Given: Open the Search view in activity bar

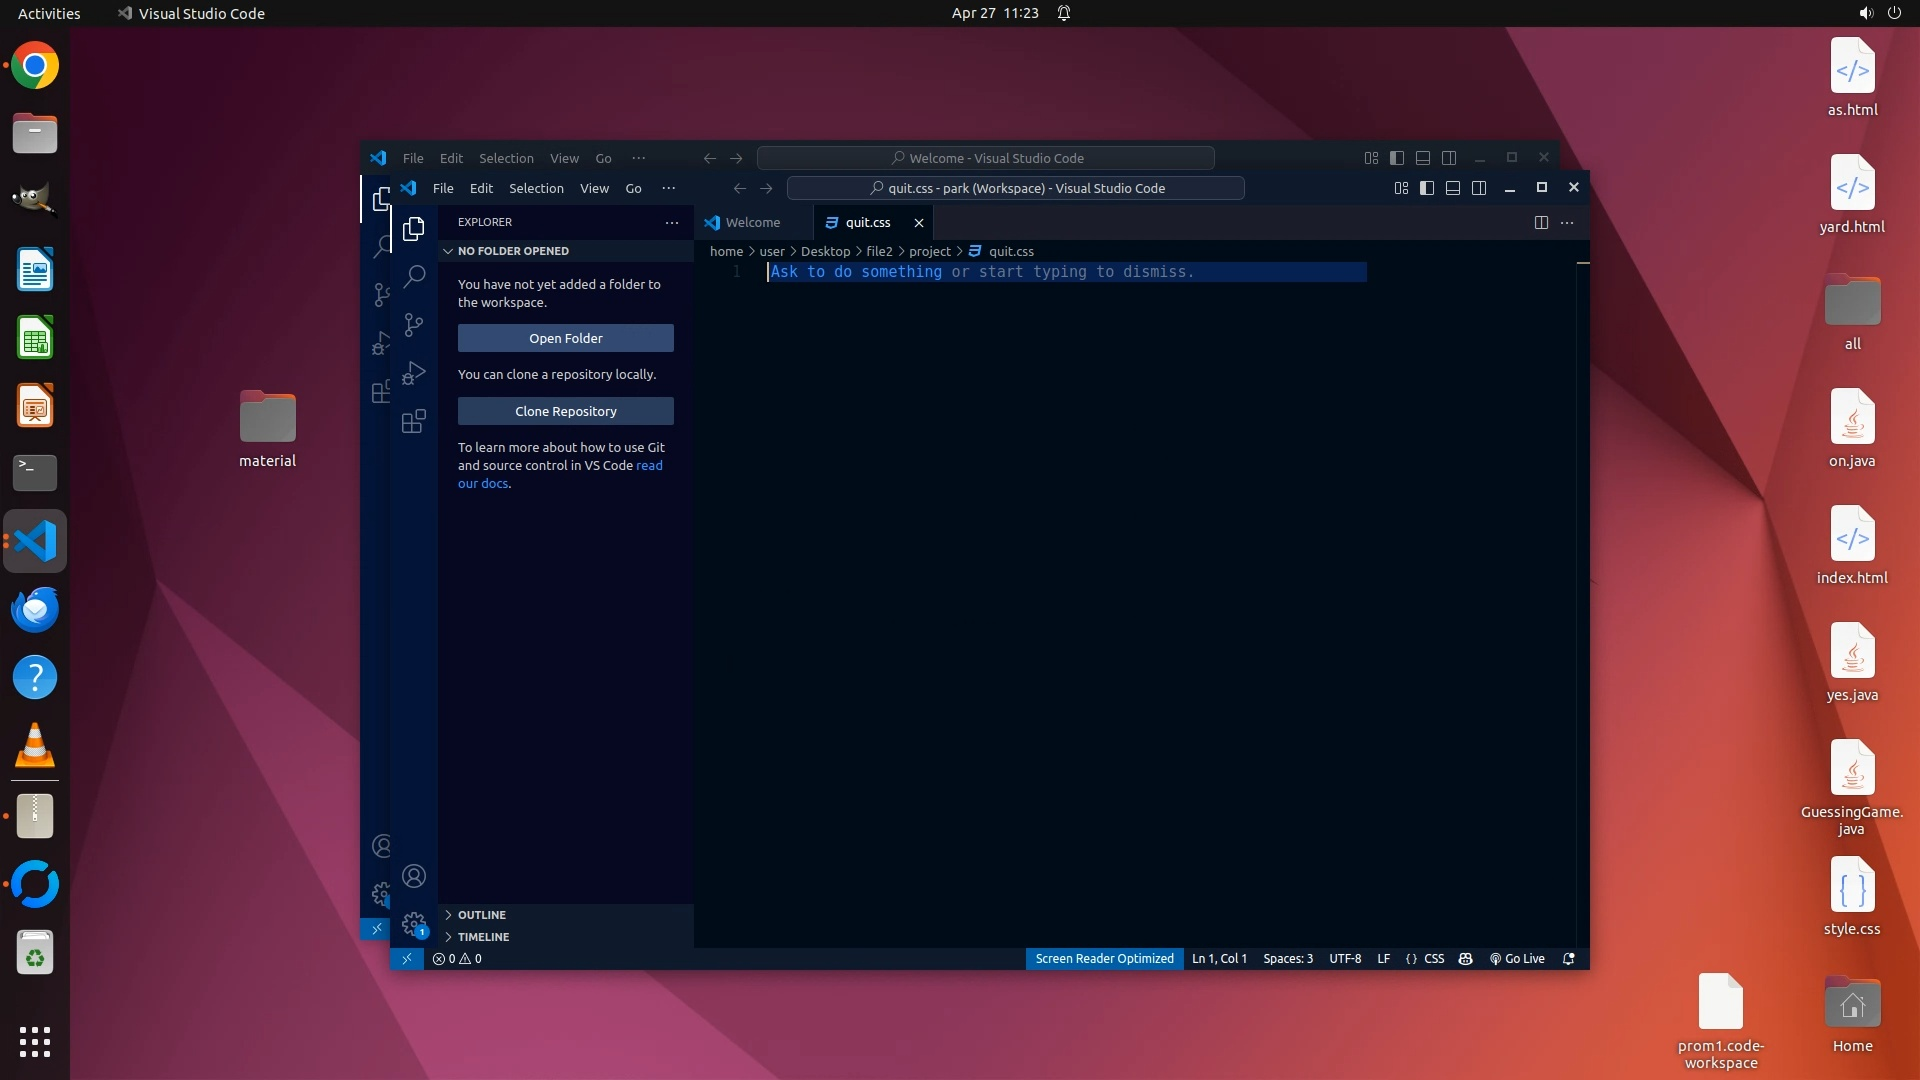Looking at the screenshot, I should (x=414, y=276).
